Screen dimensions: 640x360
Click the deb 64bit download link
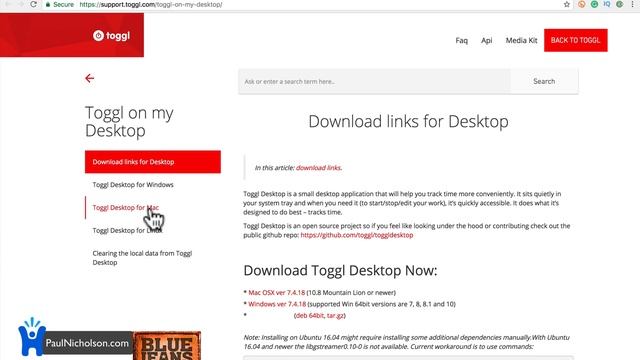pyautogui.click(x=309, y=316)
